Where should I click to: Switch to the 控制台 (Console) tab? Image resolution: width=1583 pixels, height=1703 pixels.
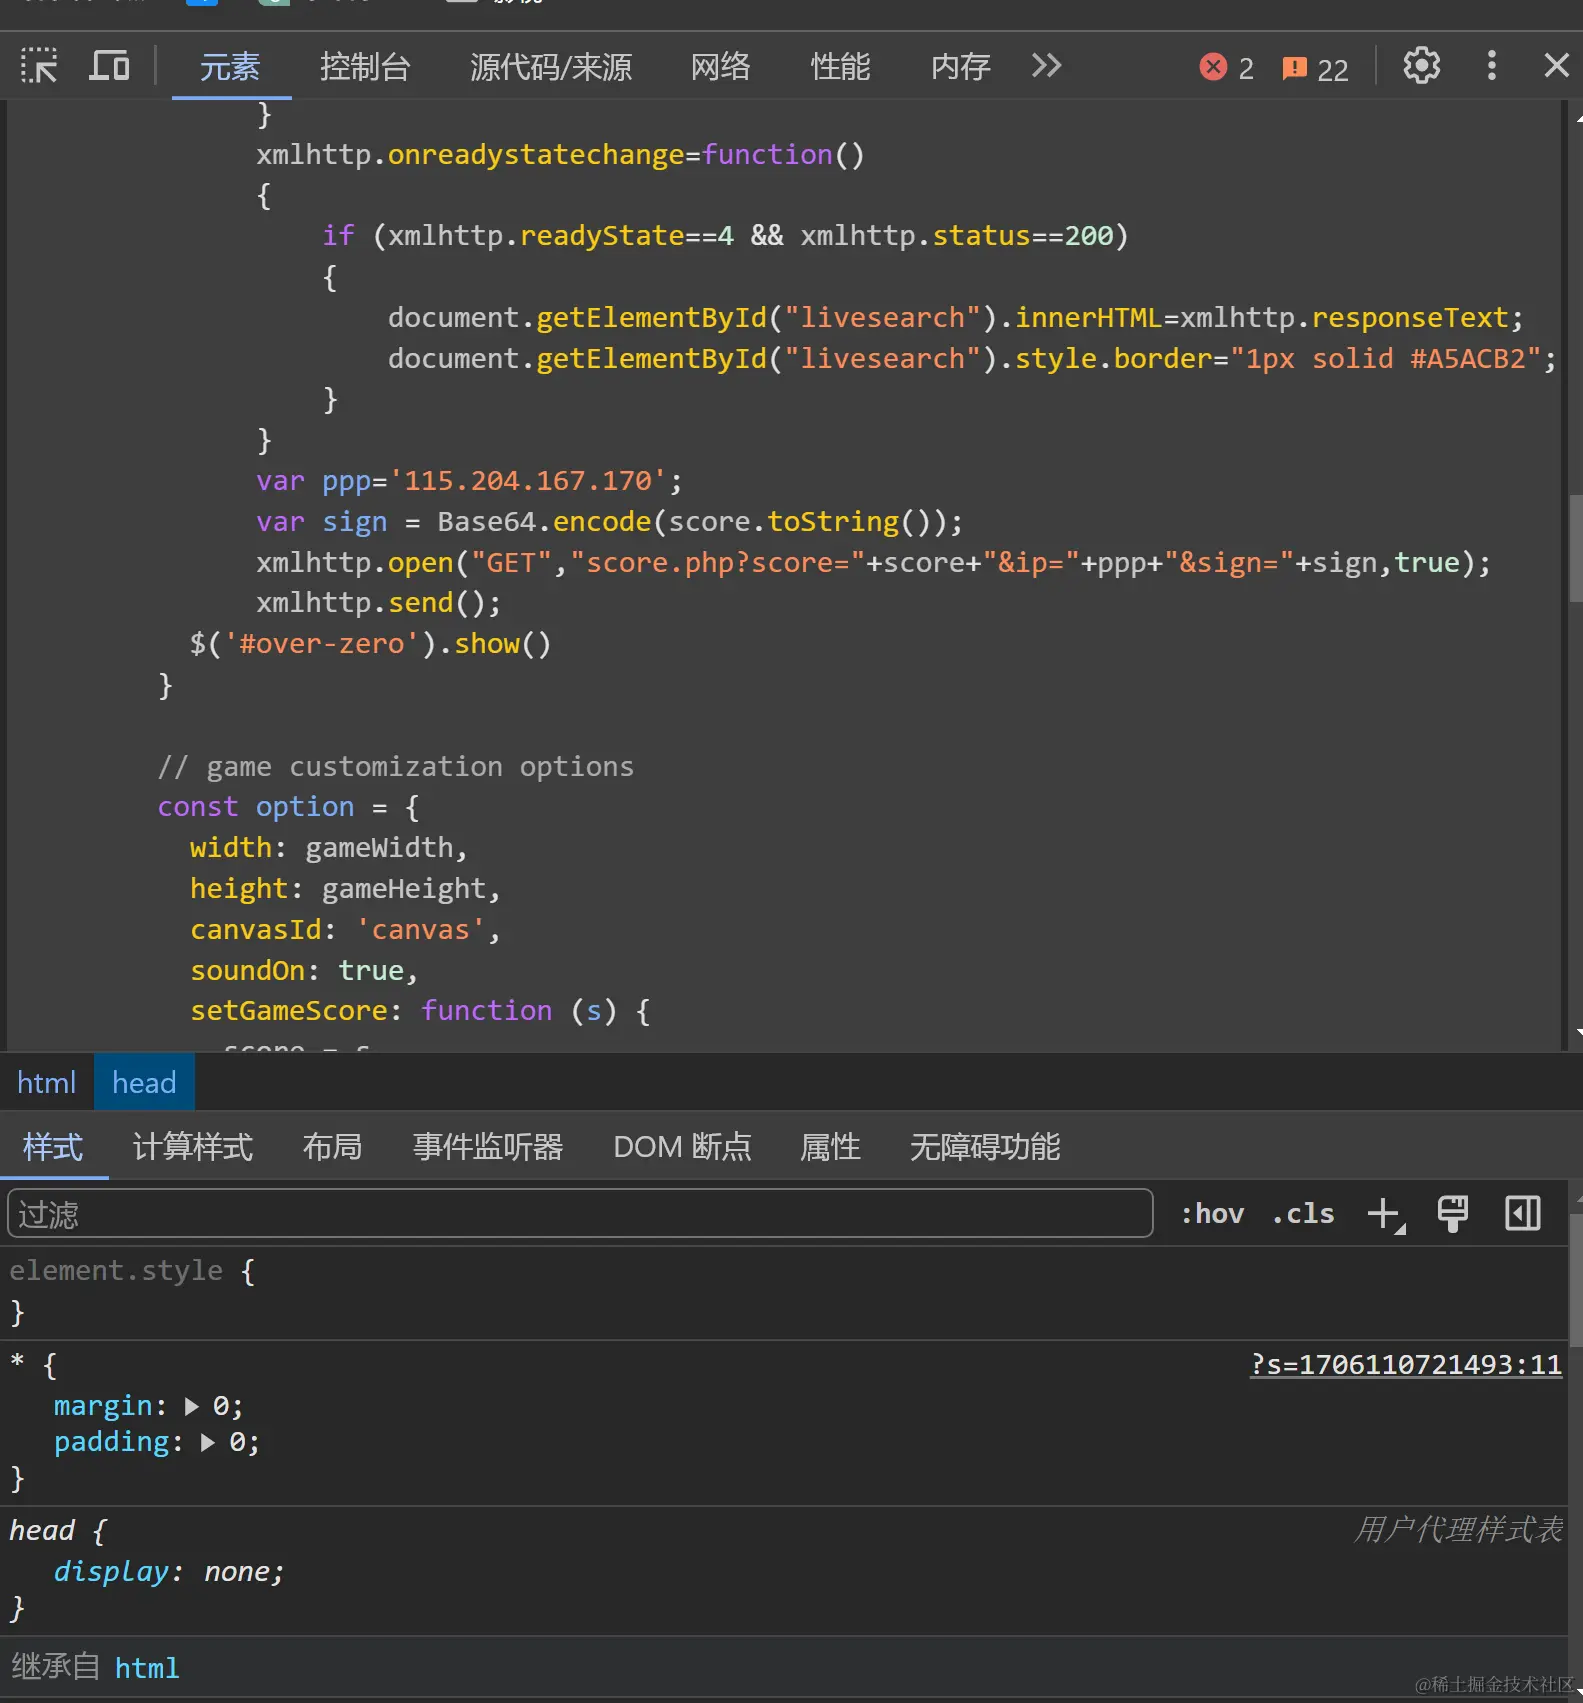[365, 67]
